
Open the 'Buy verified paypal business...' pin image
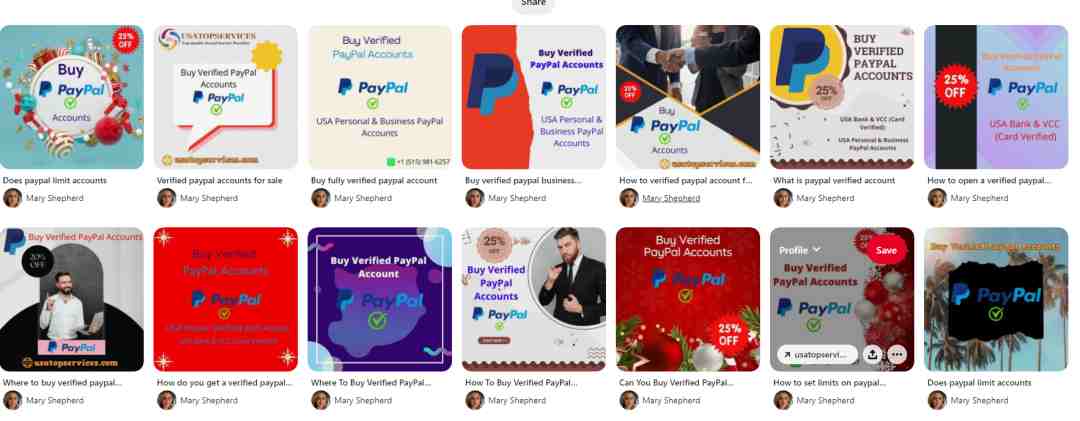(x=534, y=97)
